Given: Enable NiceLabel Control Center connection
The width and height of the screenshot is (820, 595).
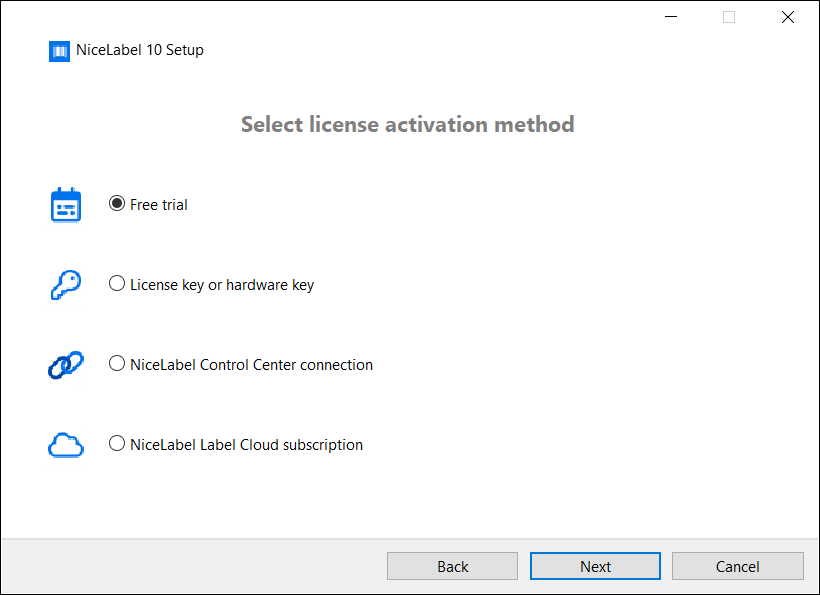Looking at the screenshot, I should click(117, 363).
